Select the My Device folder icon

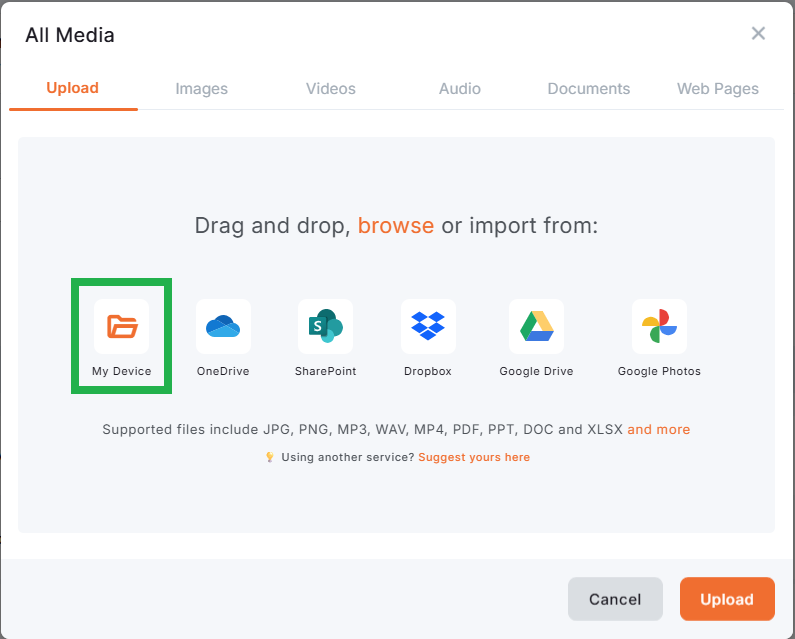point(122,326)
